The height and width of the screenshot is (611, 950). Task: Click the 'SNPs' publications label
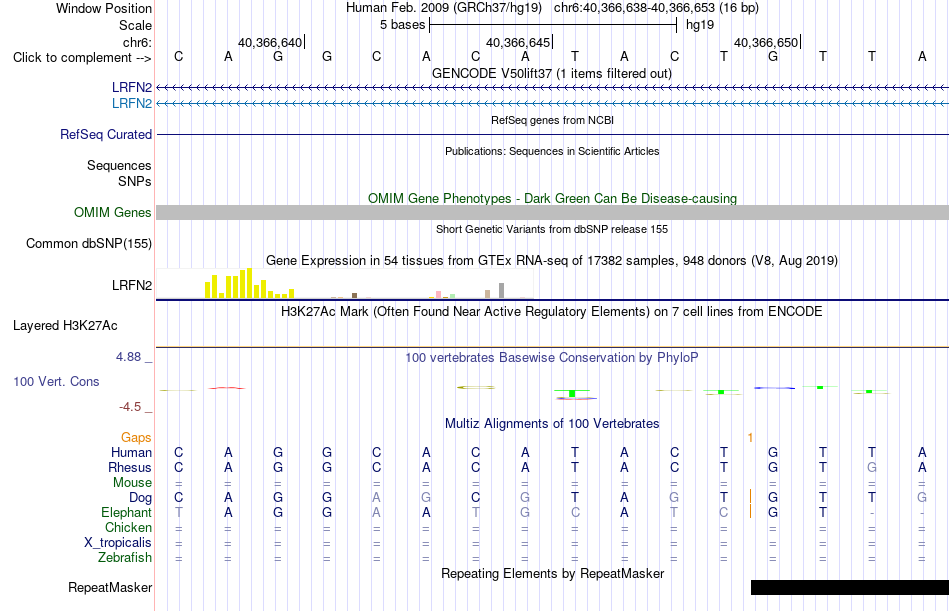(135, 181)
